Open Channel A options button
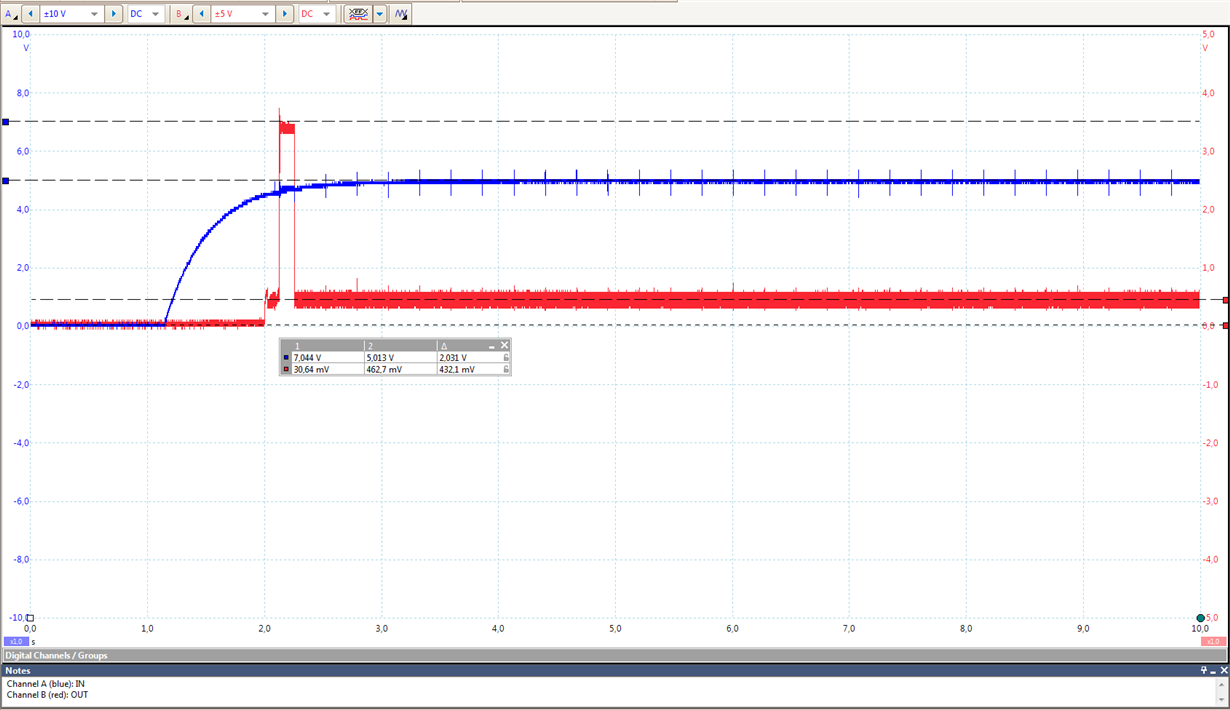The width and height of the screenshot is (1230, 710). point(11,14)
